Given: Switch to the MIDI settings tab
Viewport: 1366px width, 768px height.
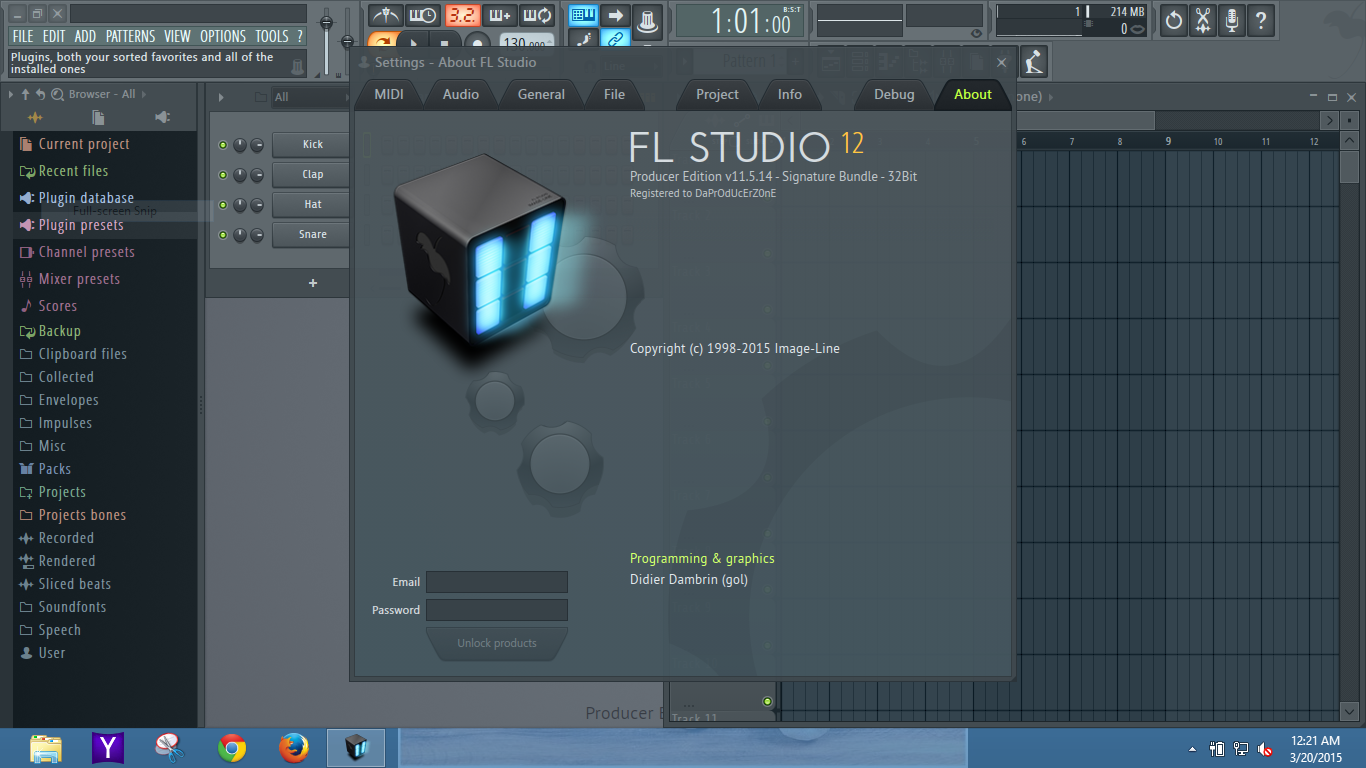Looking at the screenshot, I should [389, 94].
